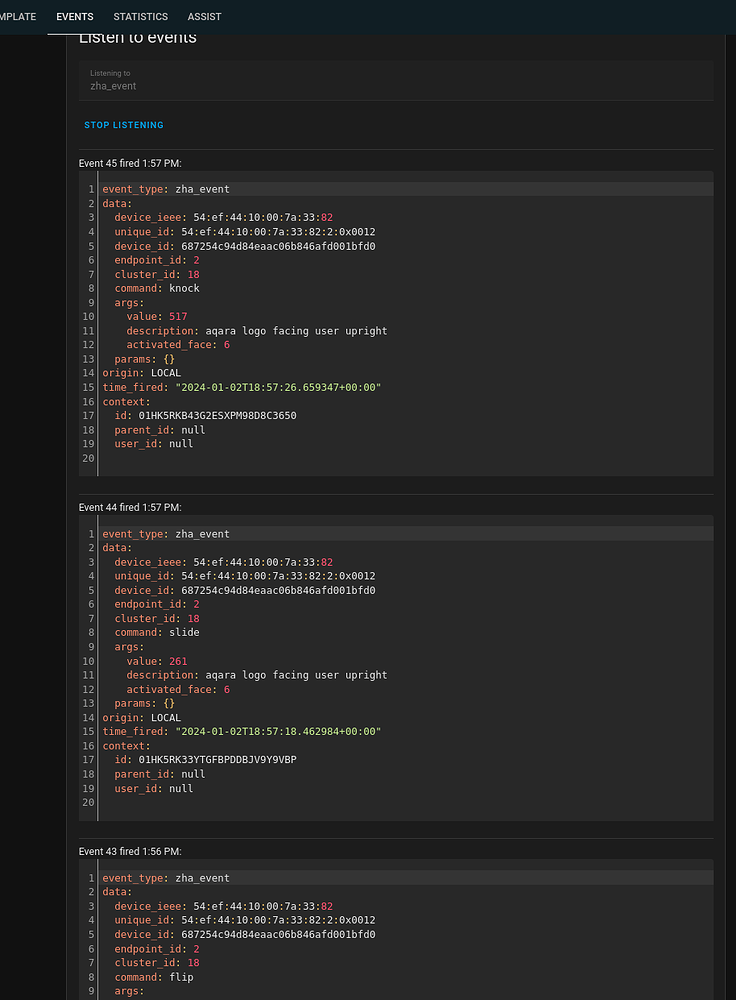Click the time_fired 18:57:26 timestamp
This screenshot has width=736, height=1000.
point(278,387)
